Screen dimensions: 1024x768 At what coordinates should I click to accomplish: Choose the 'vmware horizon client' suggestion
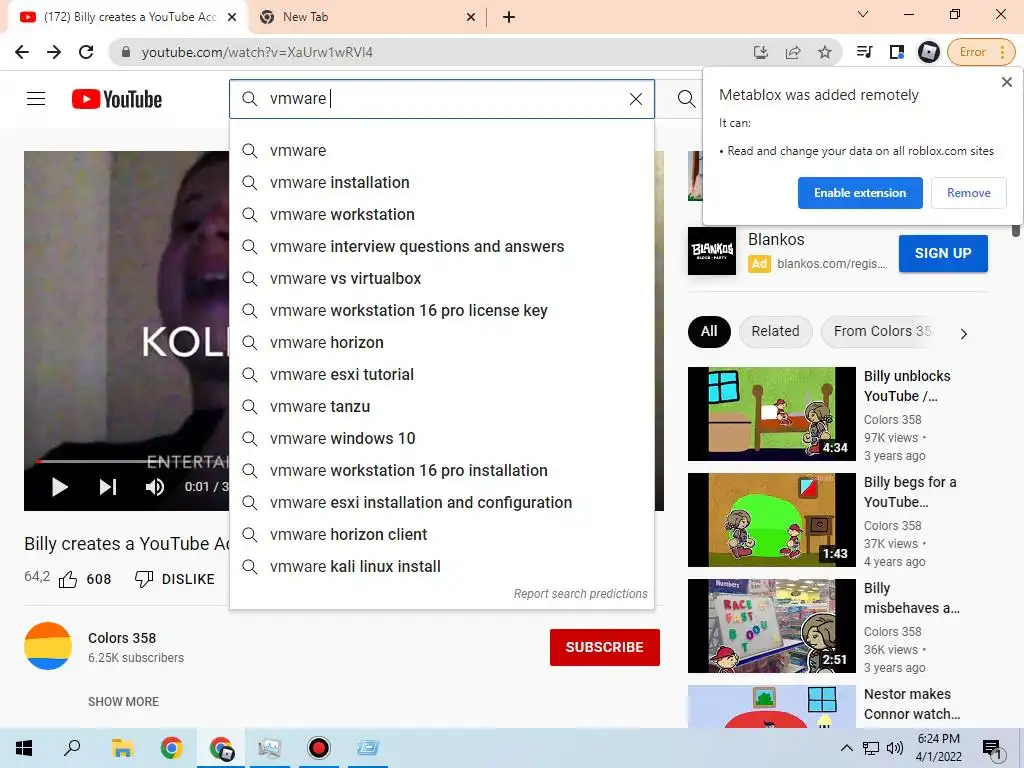pos(441,534)
